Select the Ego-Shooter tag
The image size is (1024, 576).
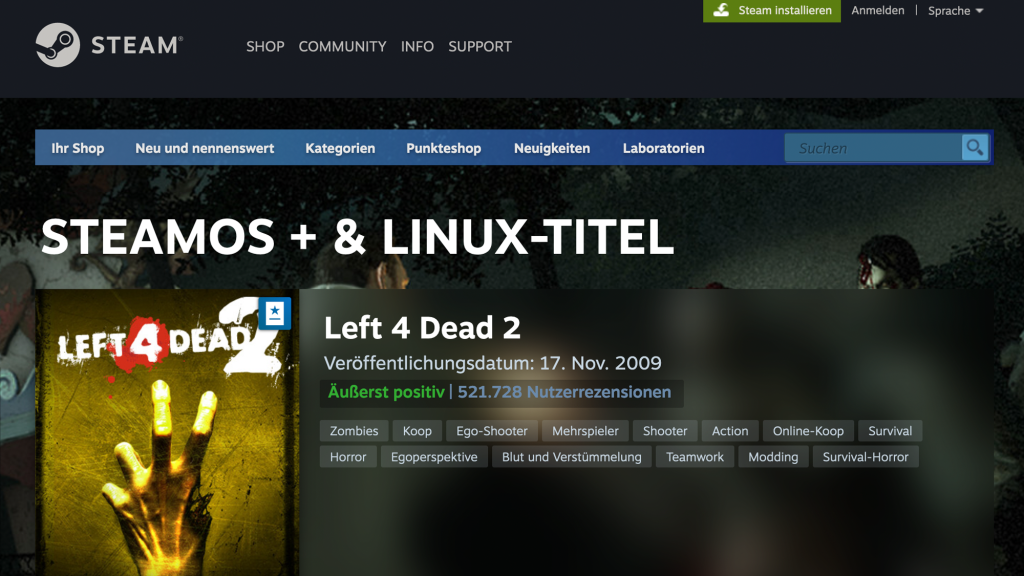(492, 431)
